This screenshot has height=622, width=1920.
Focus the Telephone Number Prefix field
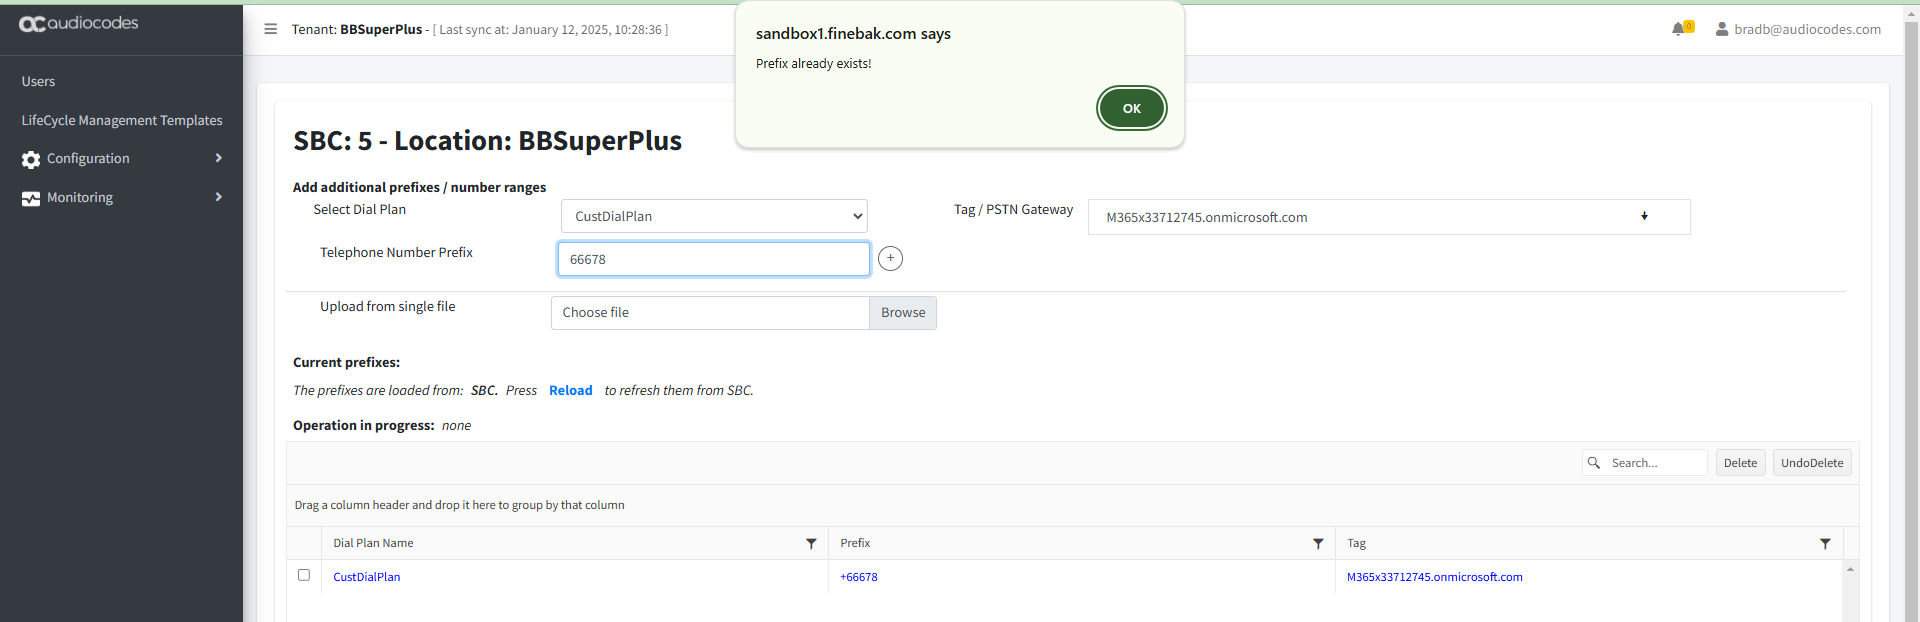pyautogui.click(x=714, y=259)
